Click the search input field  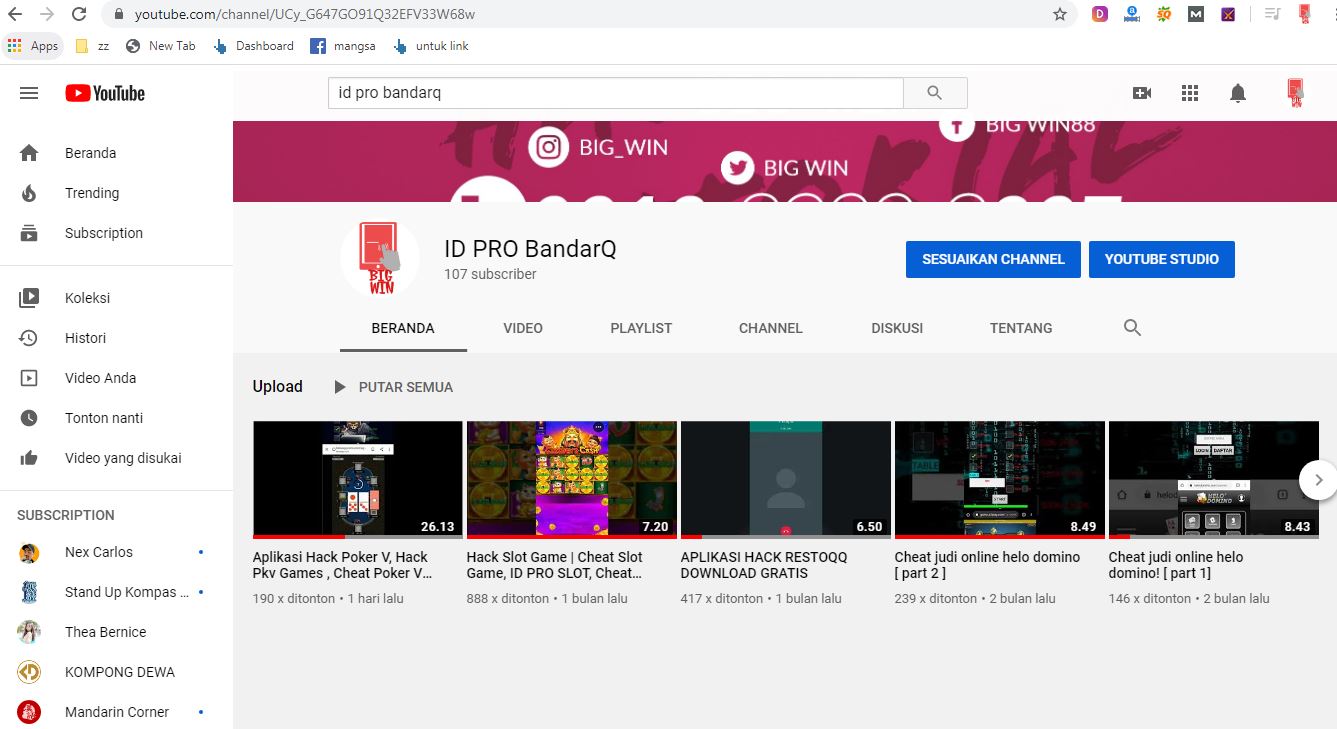pos(616,93)
